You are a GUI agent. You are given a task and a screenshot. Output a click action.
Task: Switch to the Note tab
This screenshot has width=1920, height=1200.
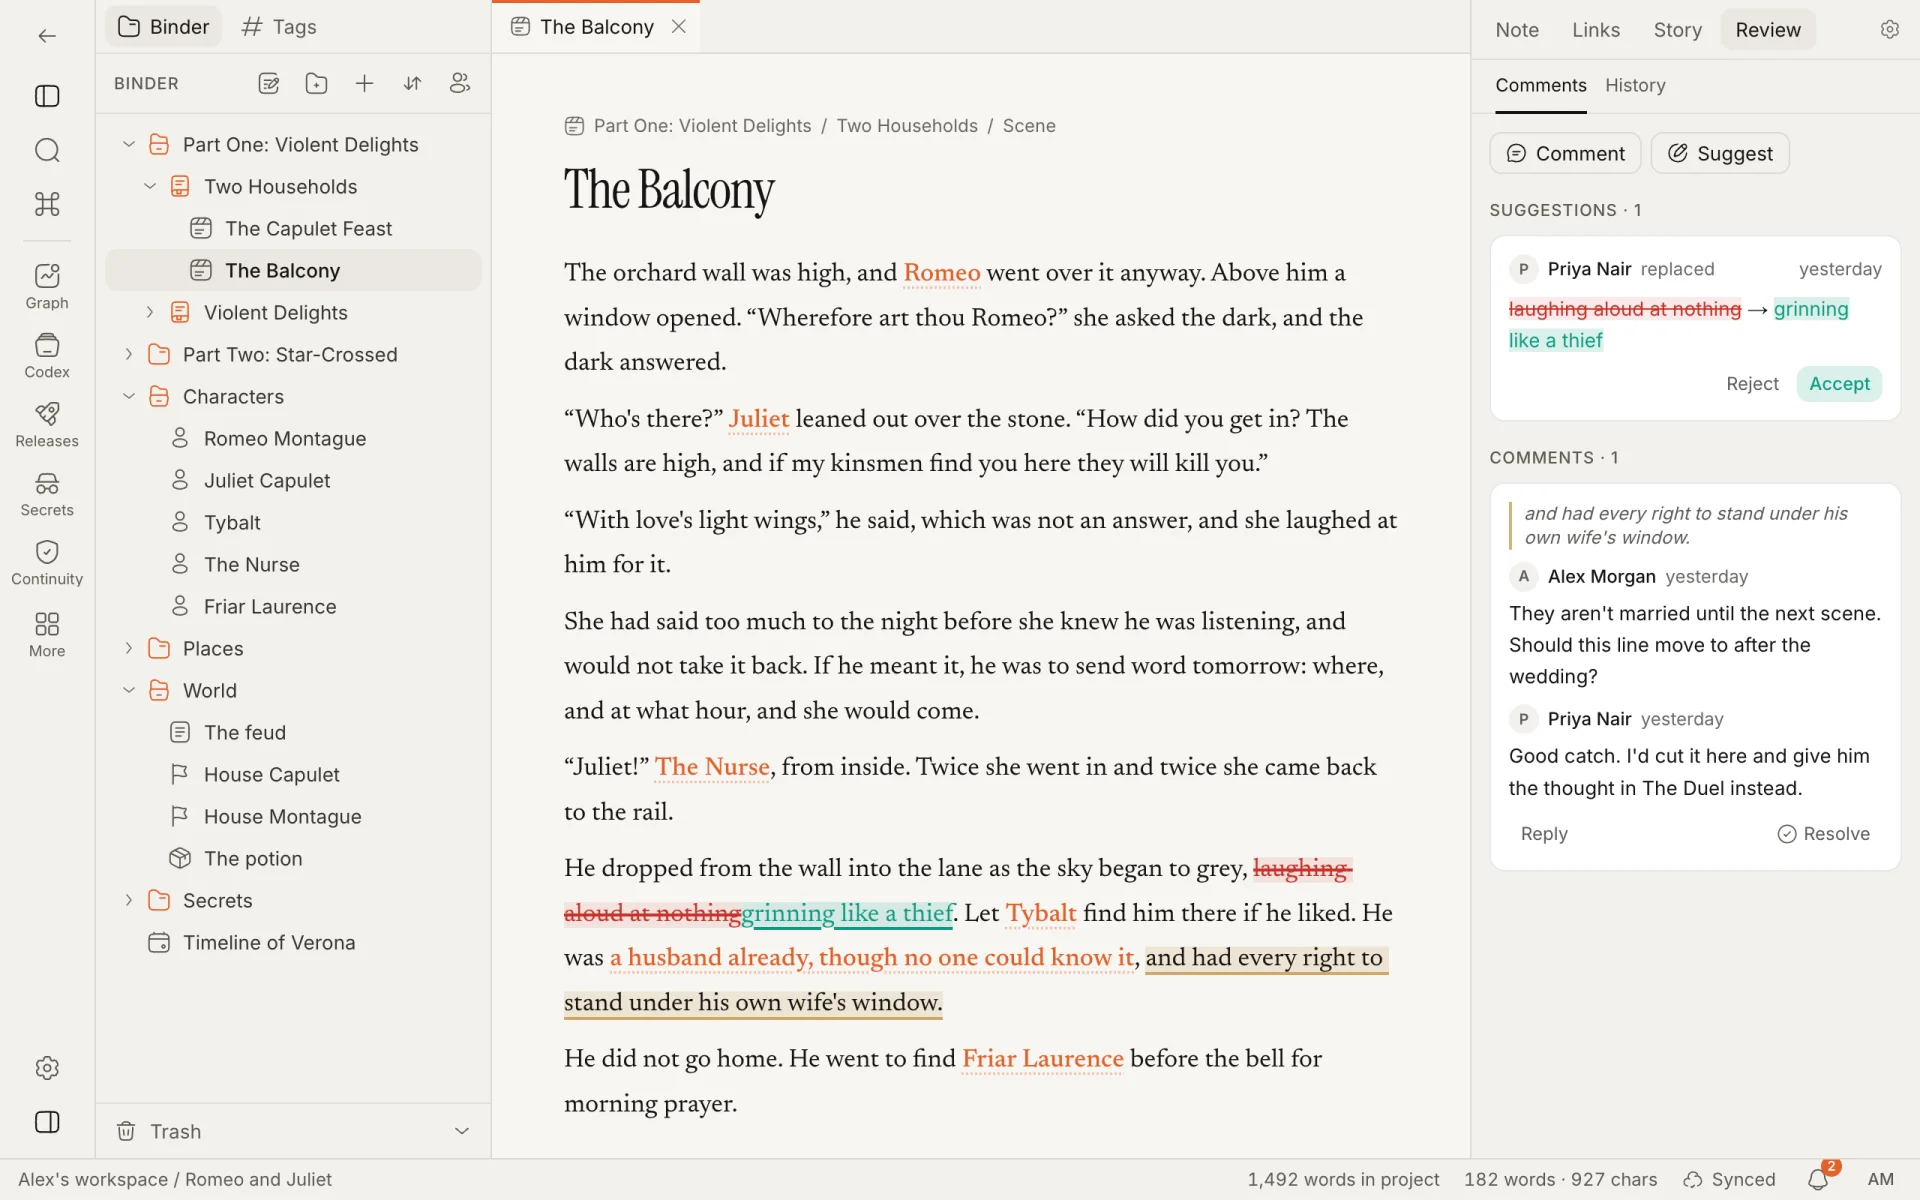pyautogui.click(x=1517, y=30)
